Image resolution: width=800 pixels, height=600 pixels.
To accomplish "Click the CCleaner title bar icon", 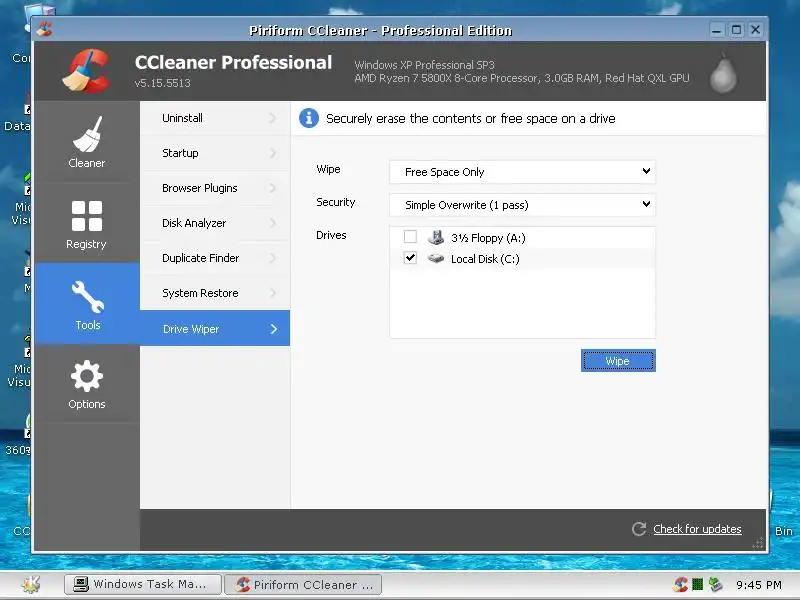I will [44, 29].
